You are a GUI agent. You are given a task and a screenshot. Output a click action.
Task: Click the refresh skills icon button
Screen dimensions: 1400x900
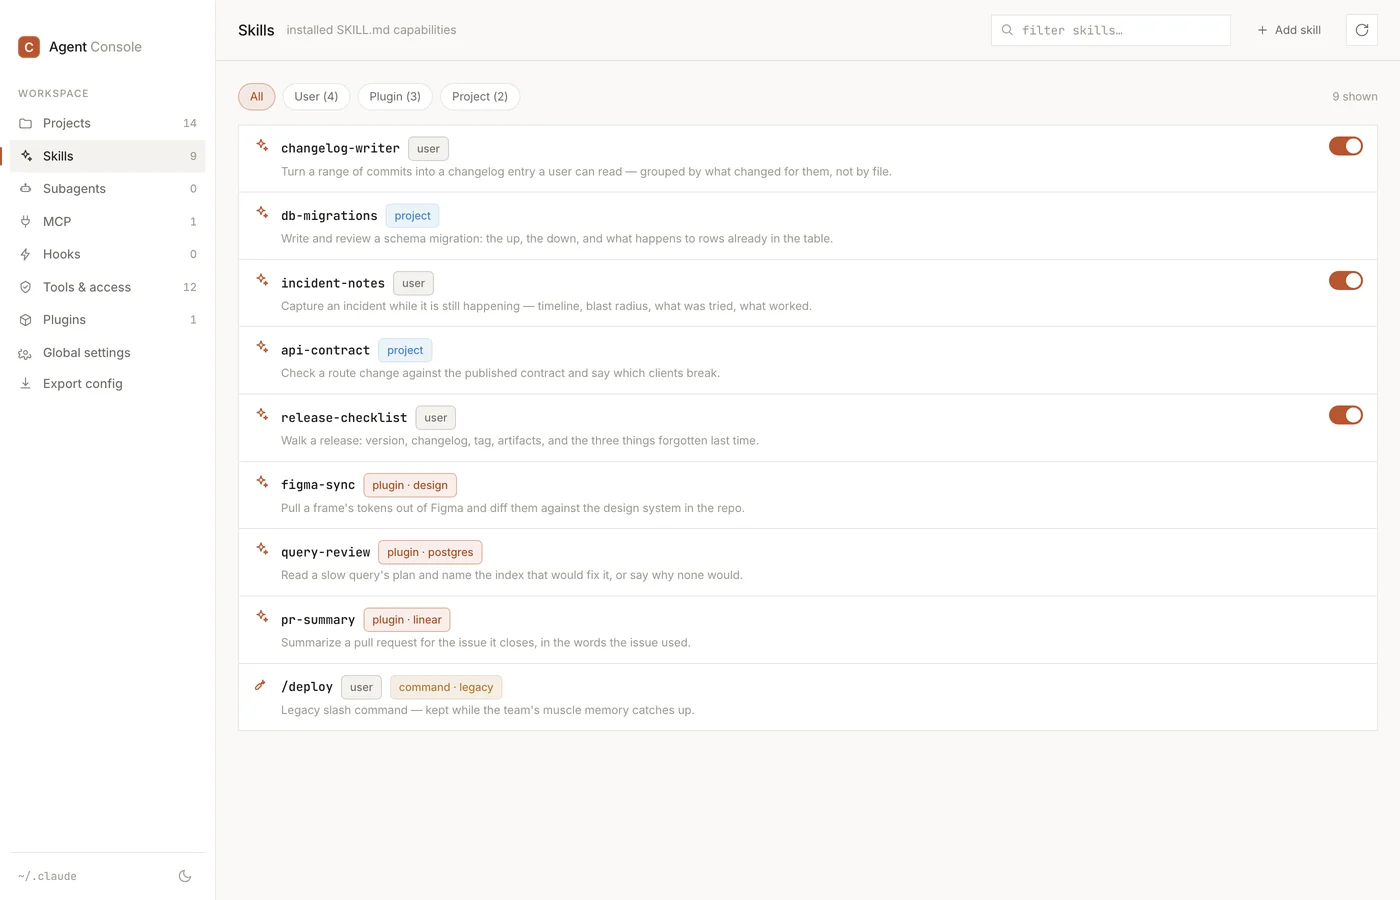tap(1361, 30)
